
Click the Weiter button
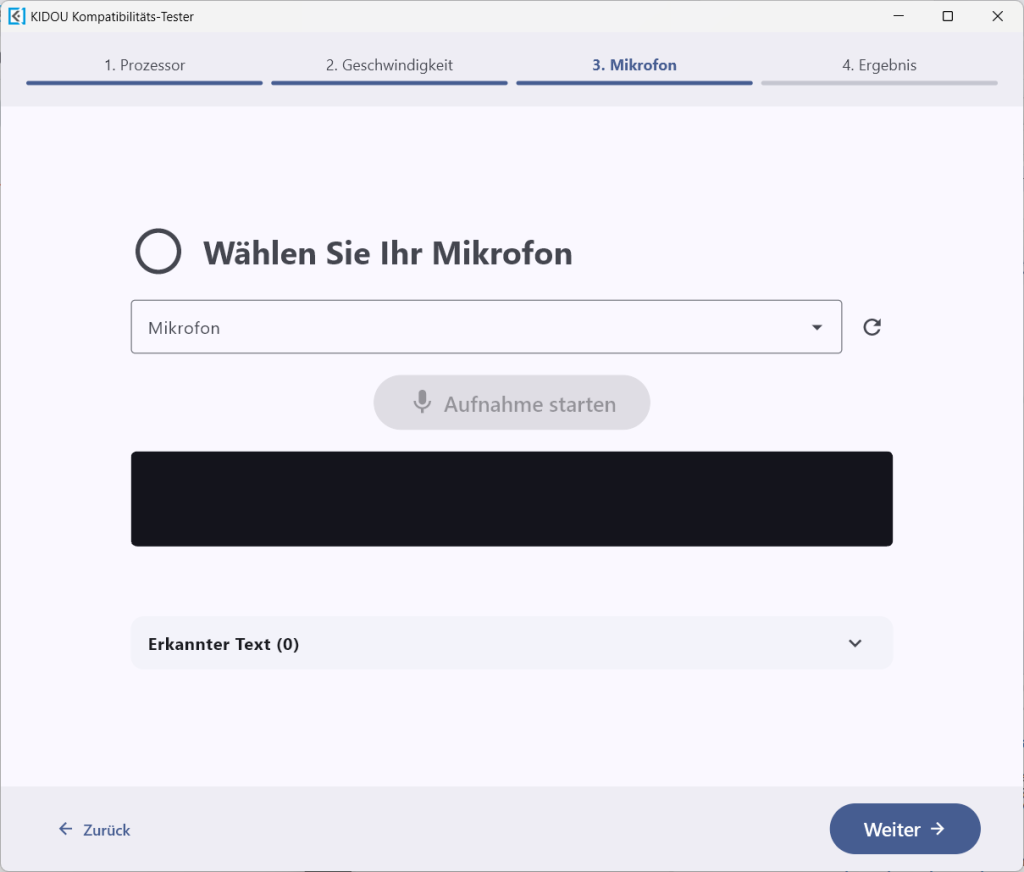(x=904, y=829)
